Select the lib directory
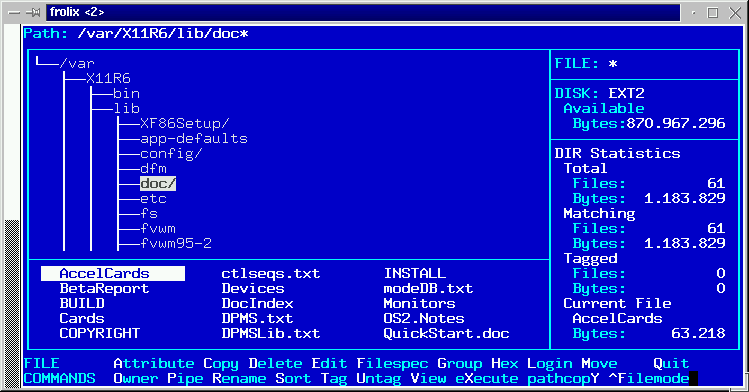This screenshot has width=749, height=392. click(x=126, y=108)
